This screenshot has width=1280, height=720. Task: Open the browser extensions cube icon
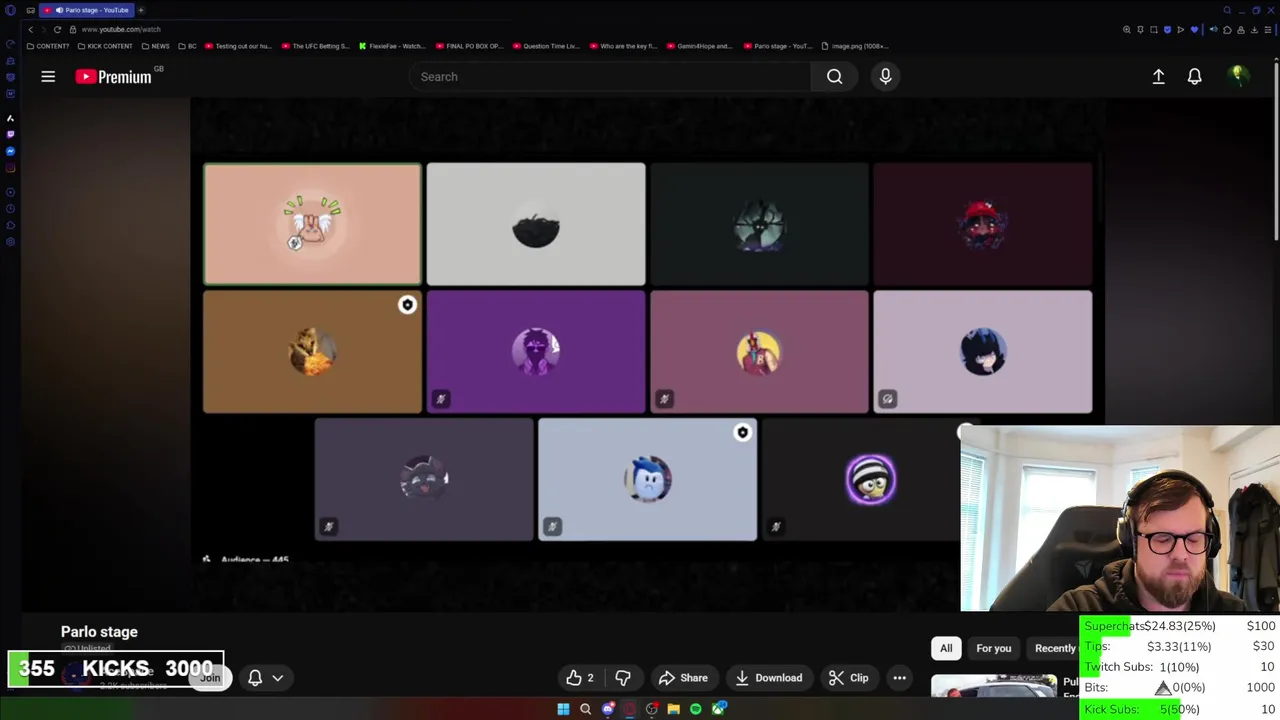click(1228, 29)
